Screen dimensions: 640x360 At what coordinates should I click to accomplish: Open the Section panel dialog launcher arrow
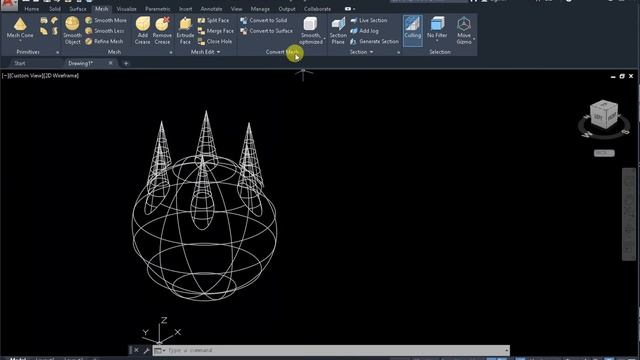pos(398,53)
